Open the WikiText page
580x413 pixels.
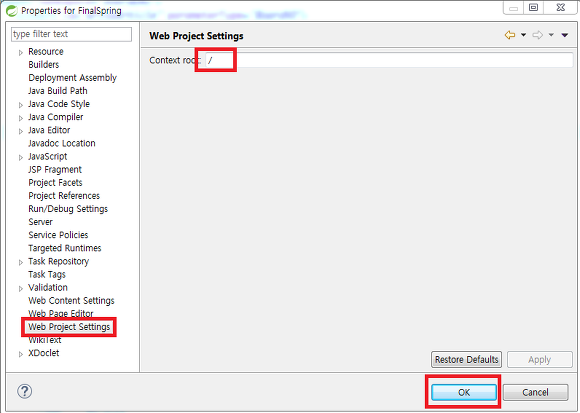(x=45, y=340)
